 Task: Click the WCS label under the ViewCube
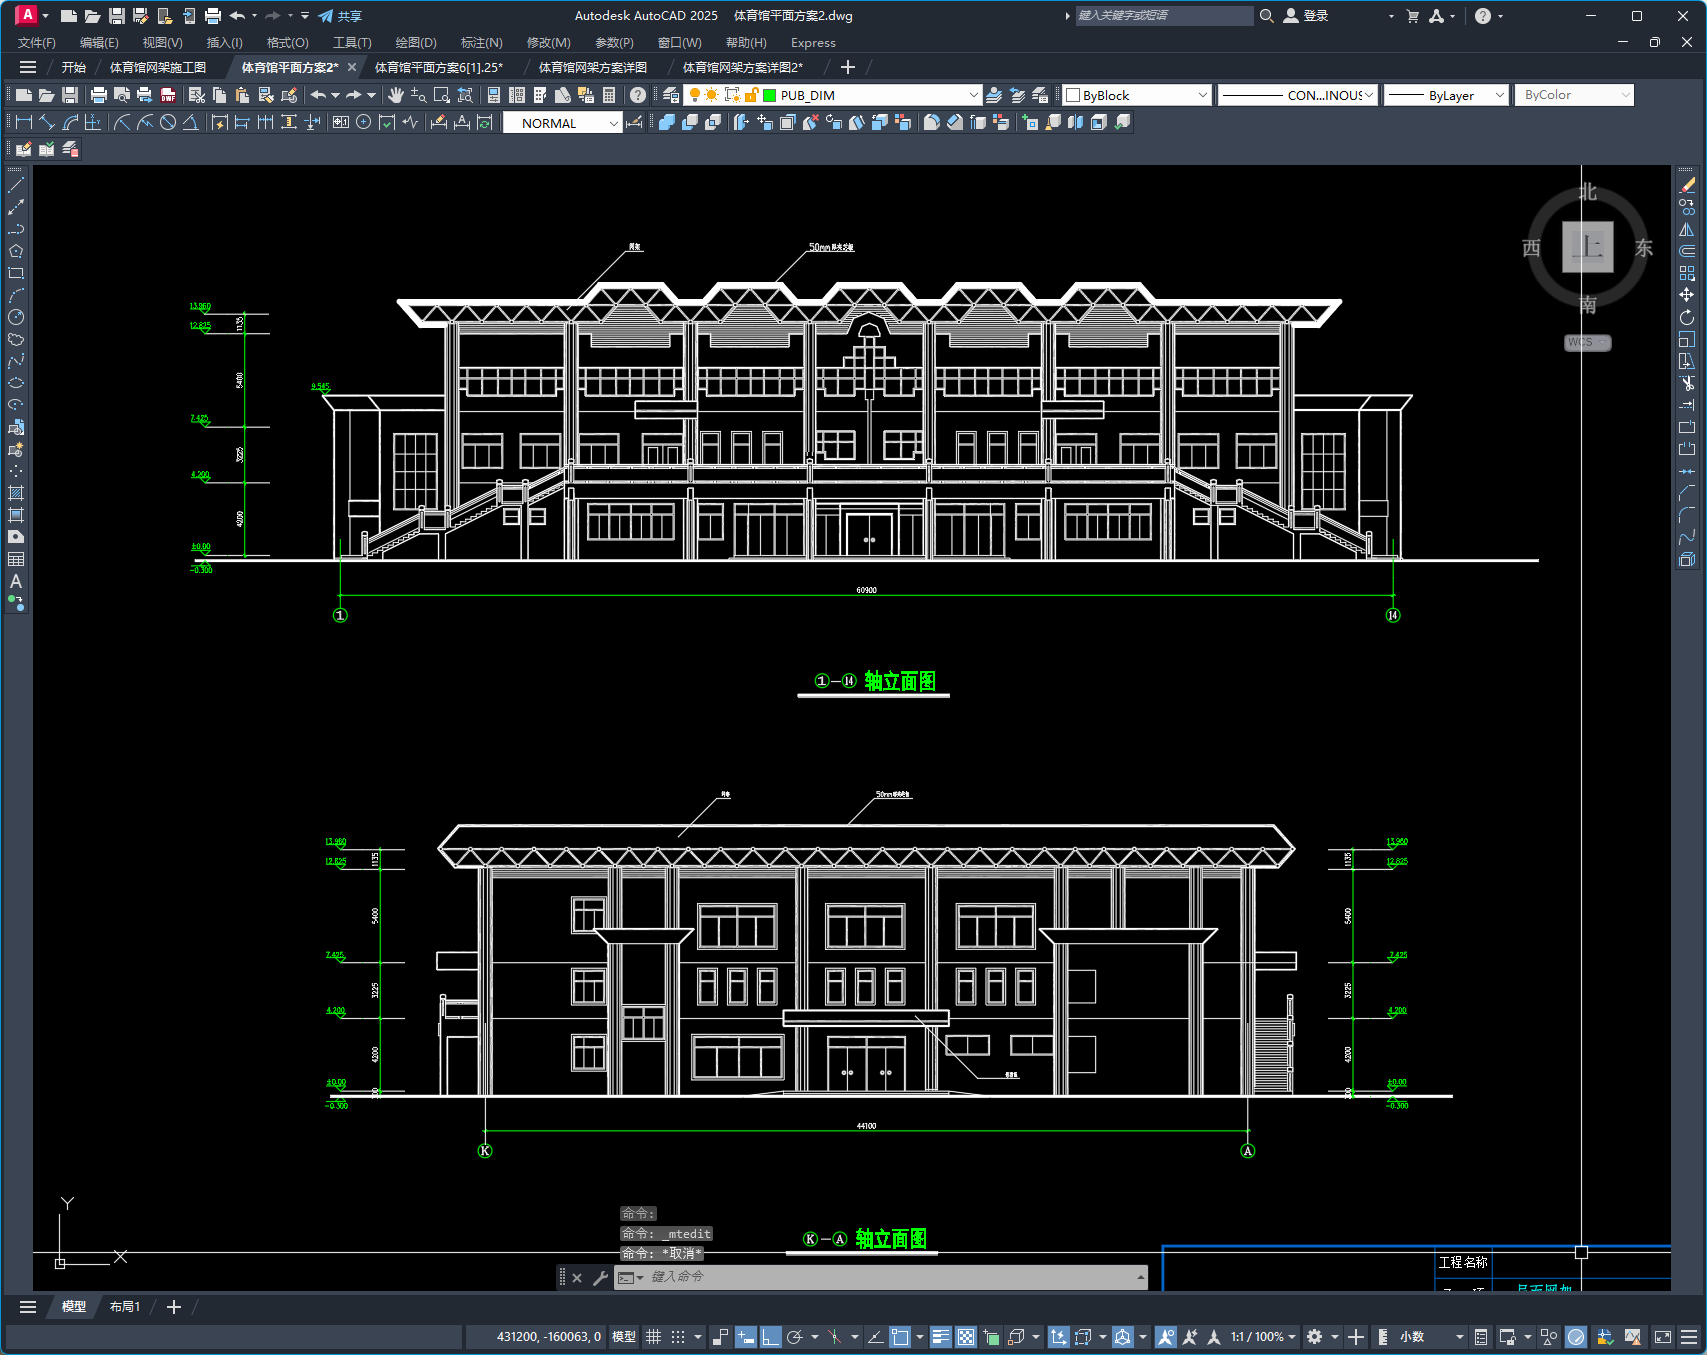click(1587, 342)
